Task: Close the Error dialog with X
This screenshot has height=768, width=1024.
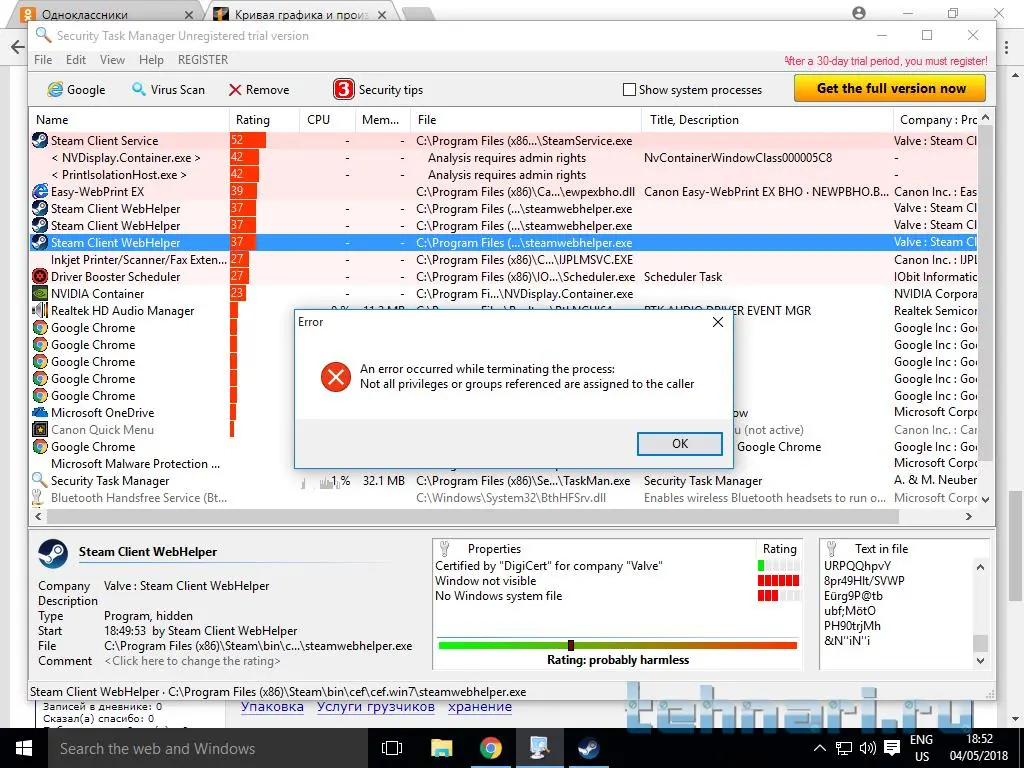Action: (x=717, y=322)
